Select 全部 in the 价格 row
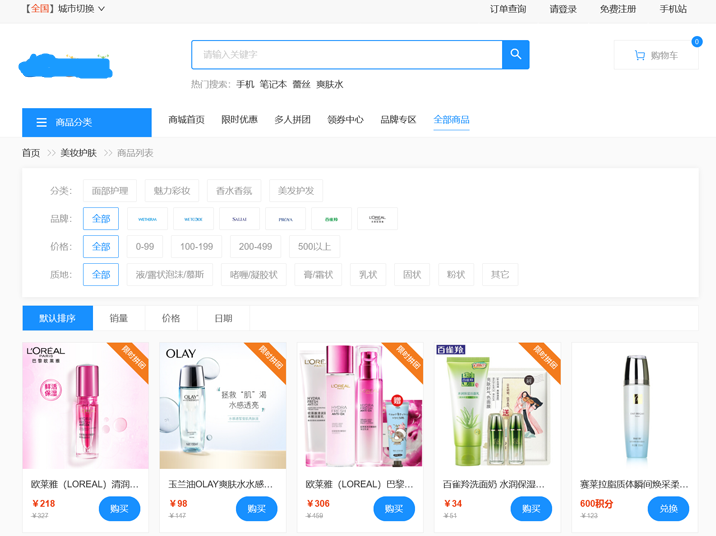 coord(101,247)
